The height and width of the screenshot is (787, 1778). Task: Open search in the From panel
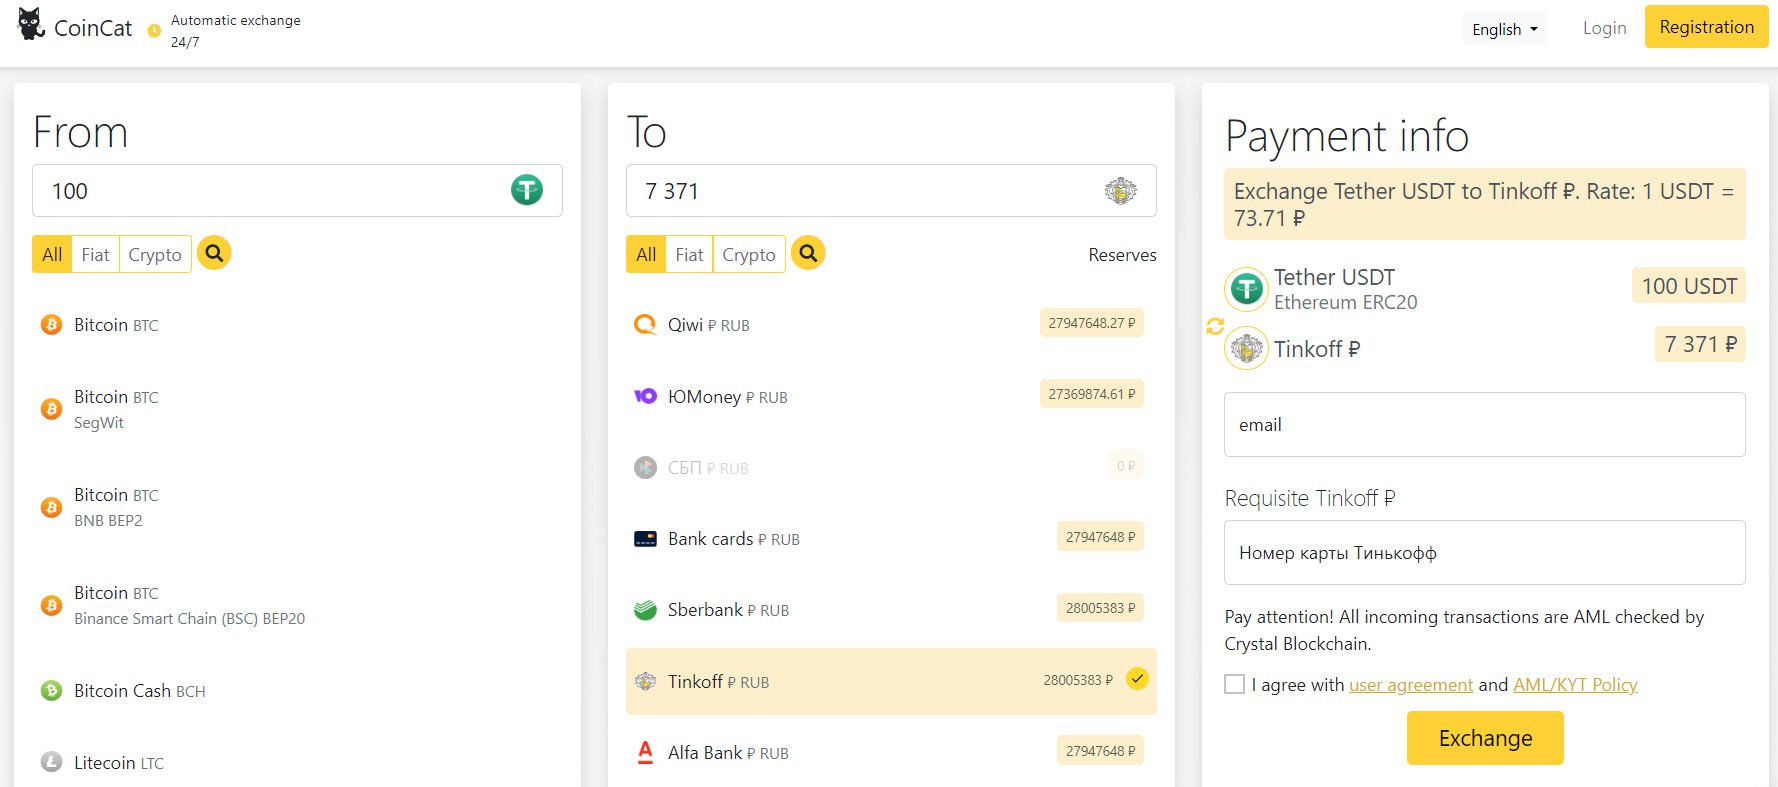pos(214,253)
